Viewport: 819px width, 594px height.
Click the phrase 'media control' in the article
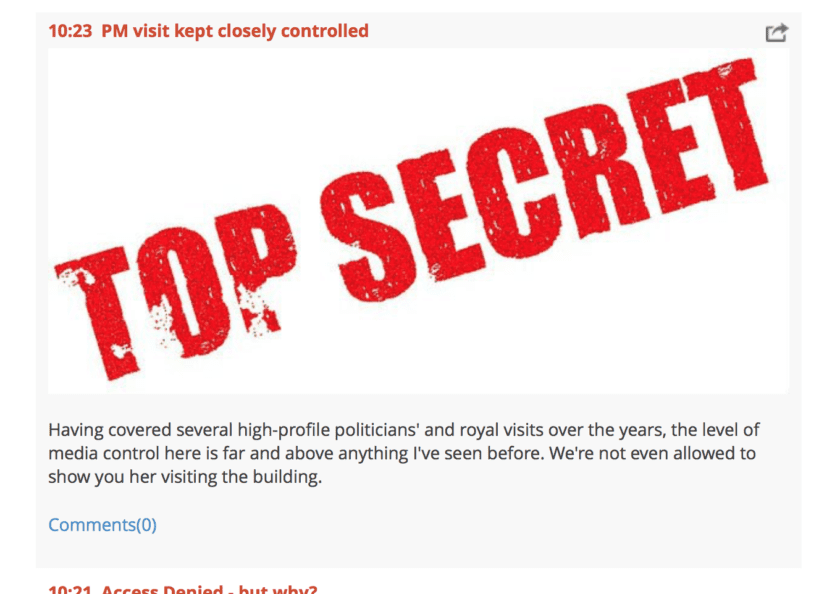(x=103, y=453)
